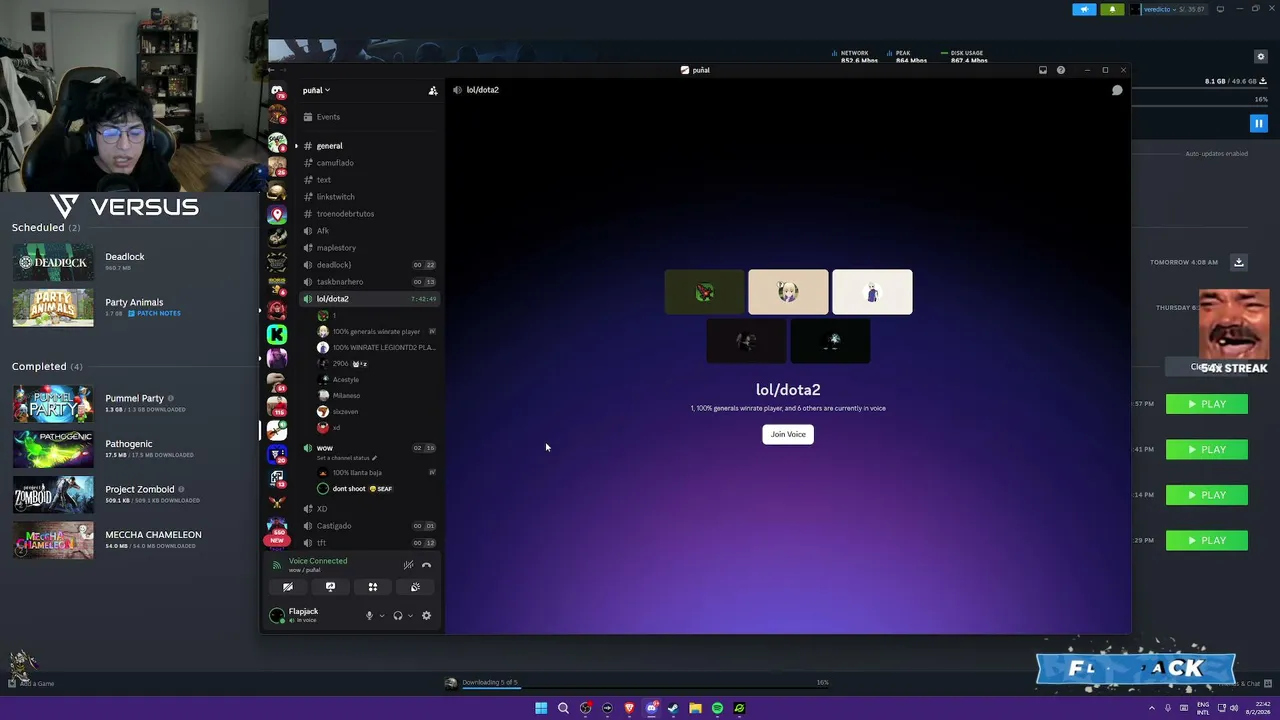1280x720 pixels.
Task: Open Discord from the Windows taskbar
Action: click(x=651, y=708)
